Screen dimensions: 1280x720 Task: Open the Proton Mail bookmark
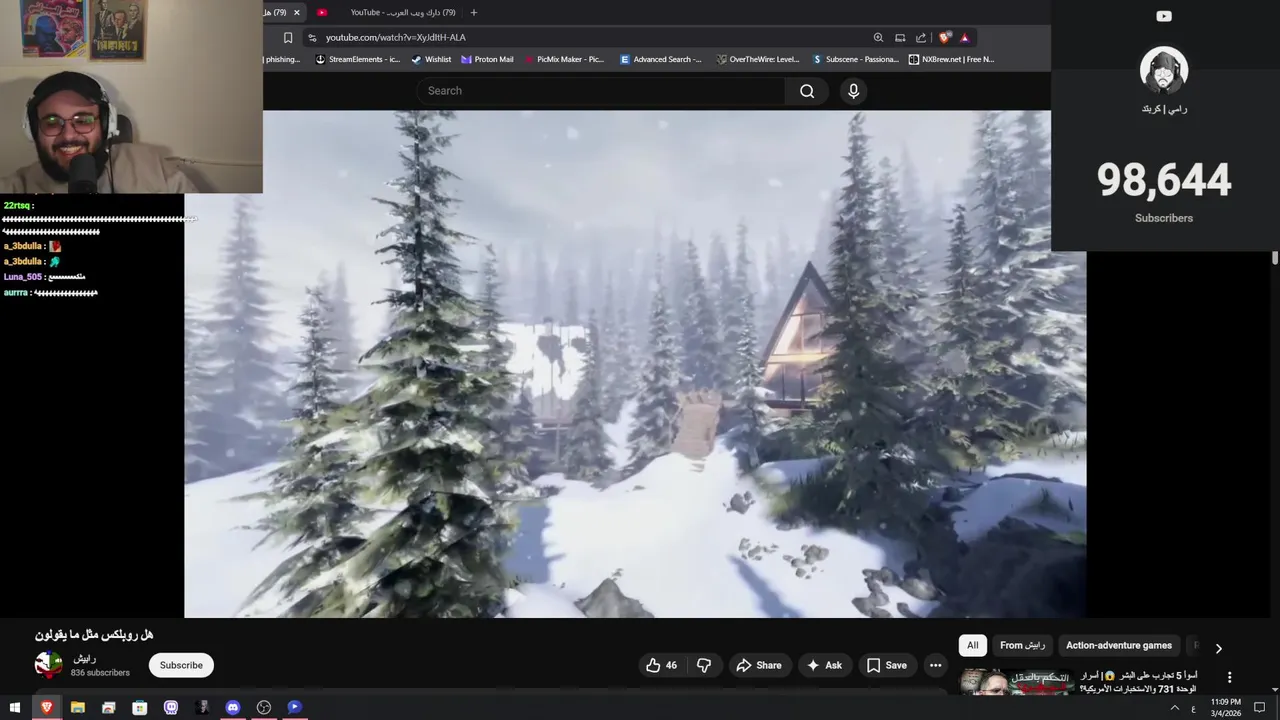(486, 59)
